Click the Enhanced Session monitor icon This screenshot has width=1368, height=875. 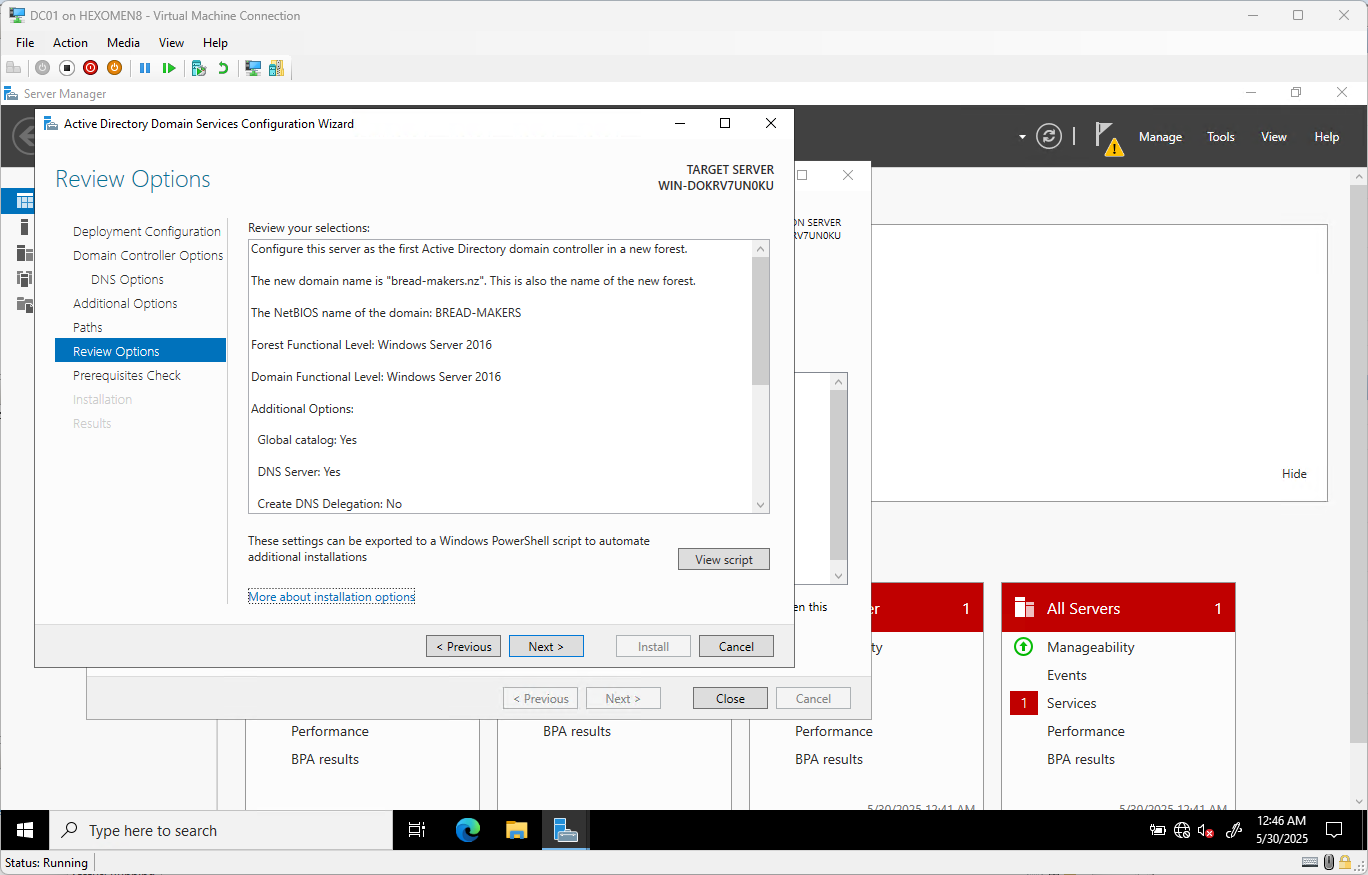tap(253, 68)
